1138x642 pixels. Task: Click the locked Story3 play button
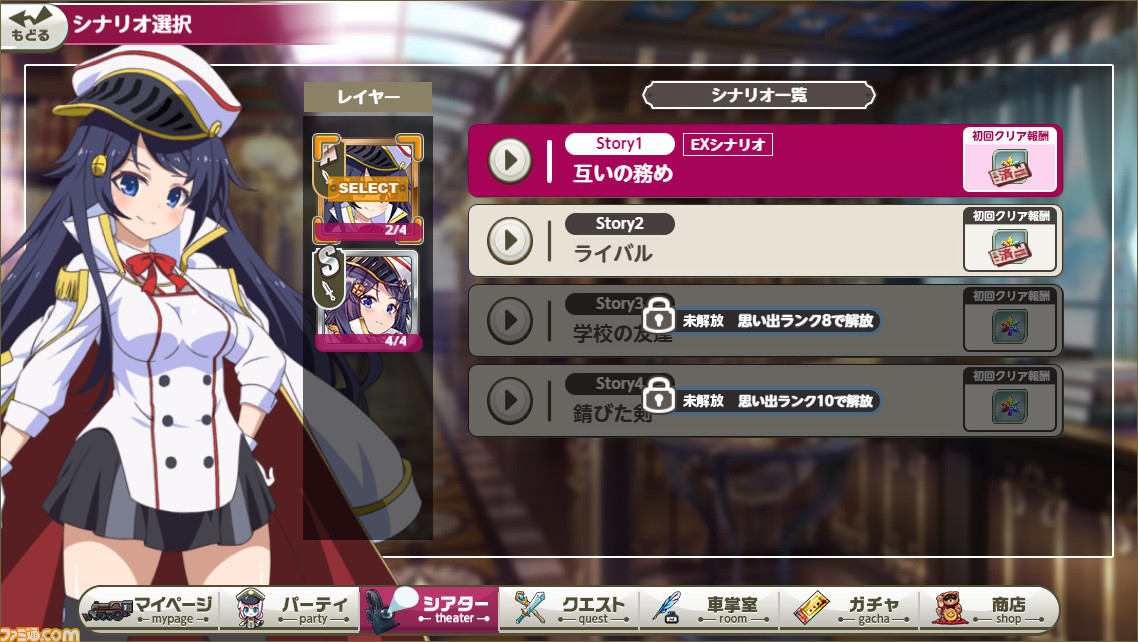tap(509, 320)
